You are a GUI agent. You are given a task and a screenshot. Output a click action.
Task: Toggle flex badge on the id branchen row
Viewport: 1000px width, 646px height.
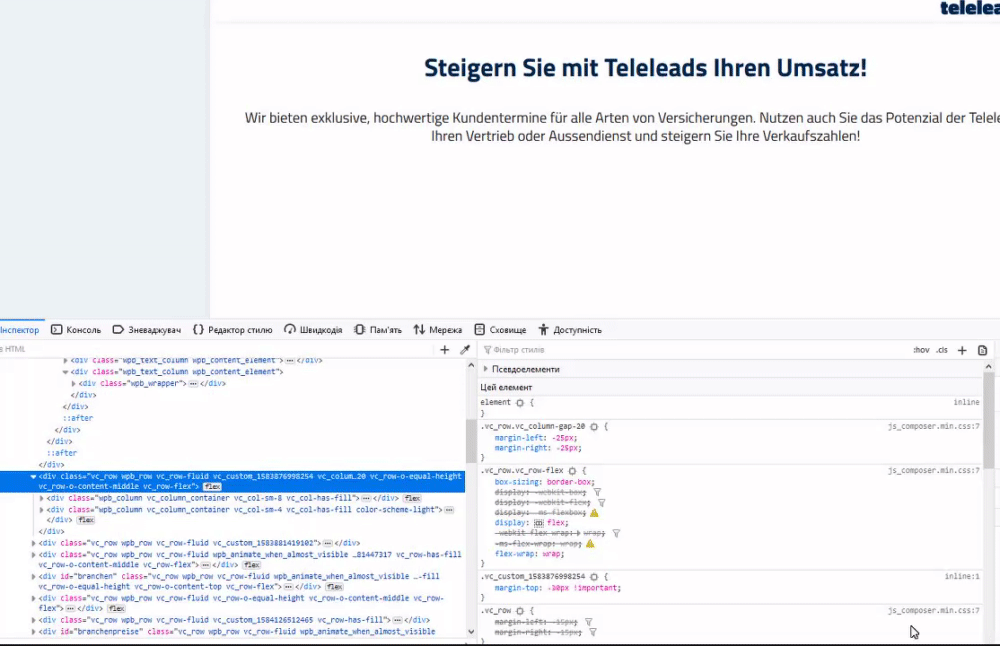[334, 587]
